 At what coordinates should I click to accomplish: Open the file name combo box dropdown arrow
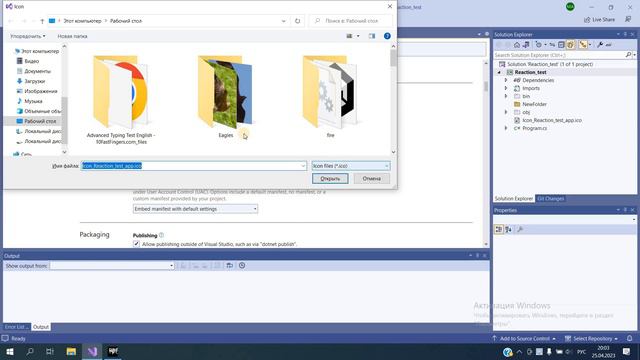pyautogui.click(x=303, y=166)
